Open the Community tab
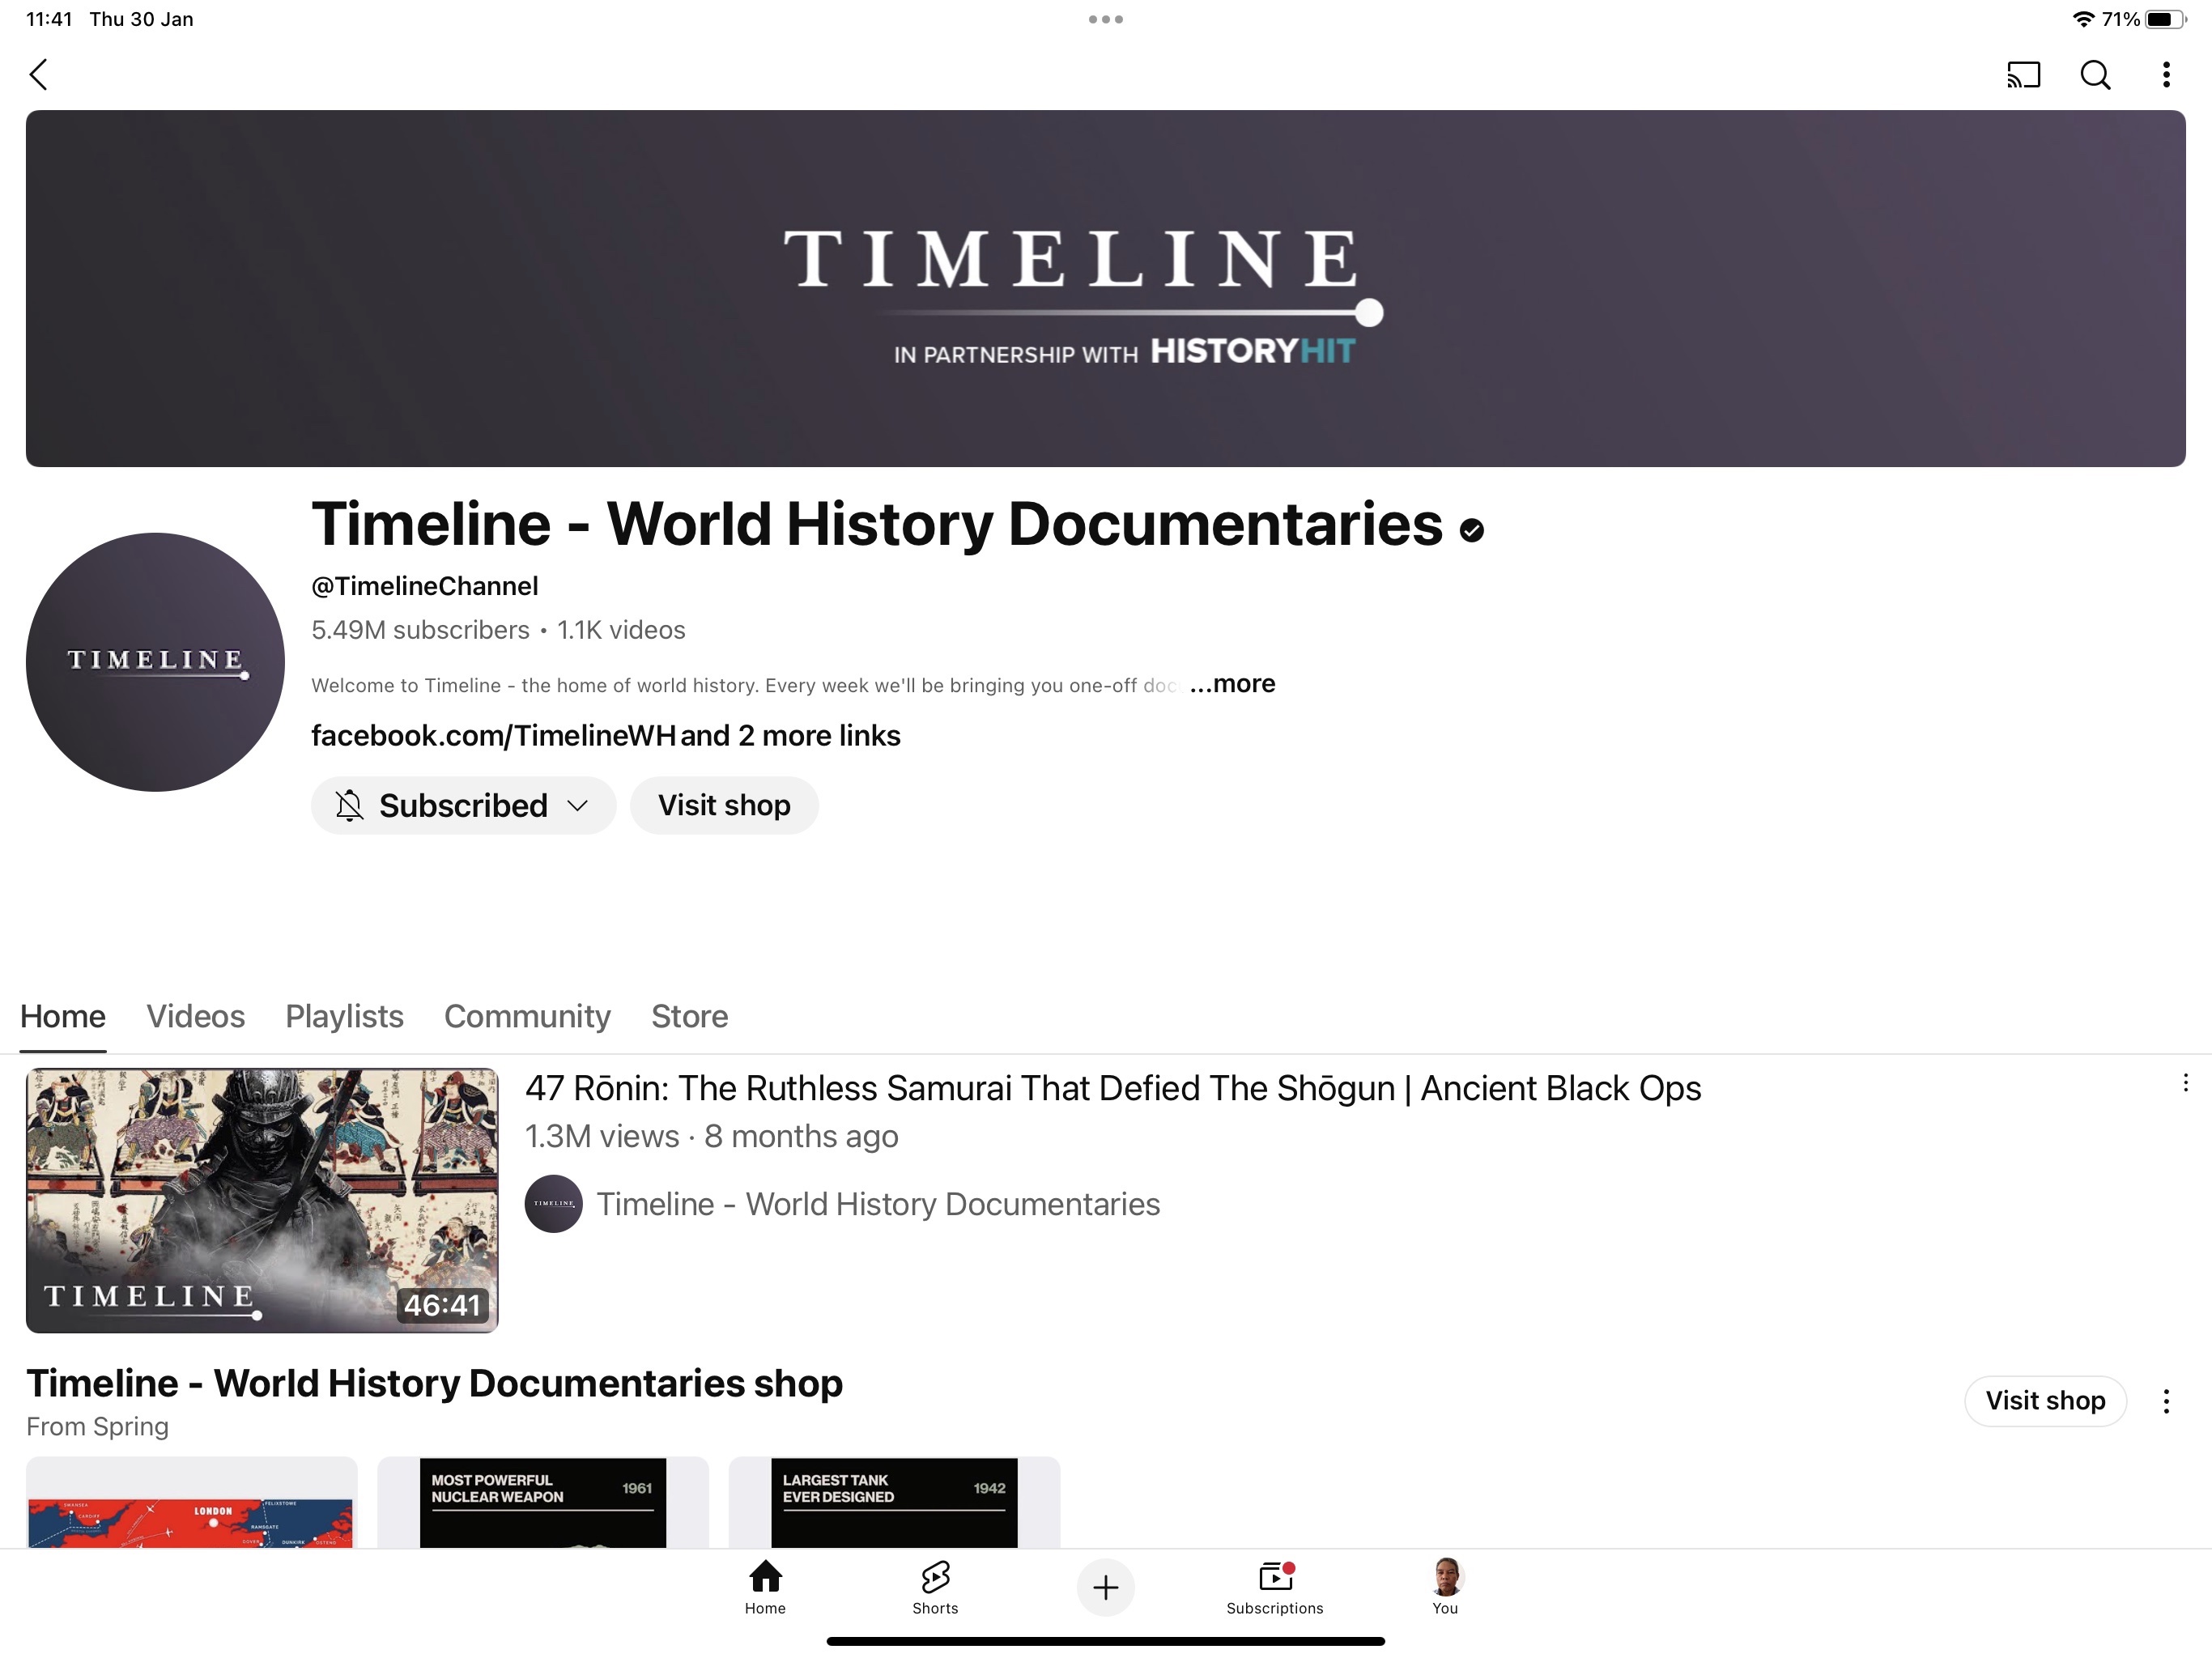Image resolution: width=2212 pixels, height=1658 pixels. coord(527,1016)
